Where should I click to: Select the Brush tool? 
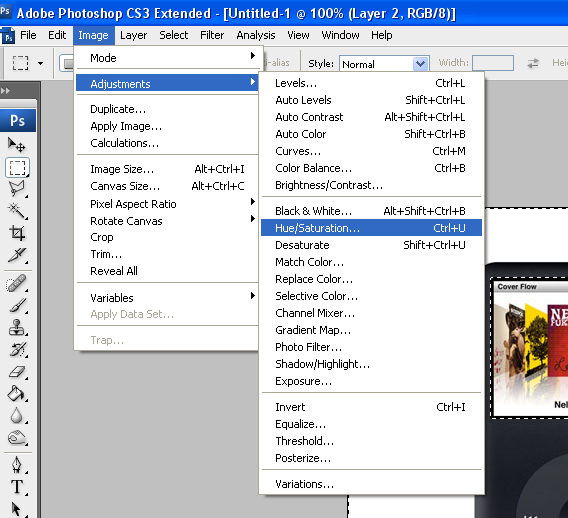pos(17,306)
